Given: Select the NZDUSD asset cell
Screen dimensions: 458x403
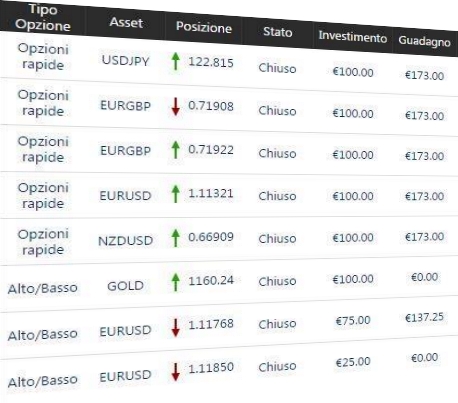Looking at the screenshot, I should (125, 241).
